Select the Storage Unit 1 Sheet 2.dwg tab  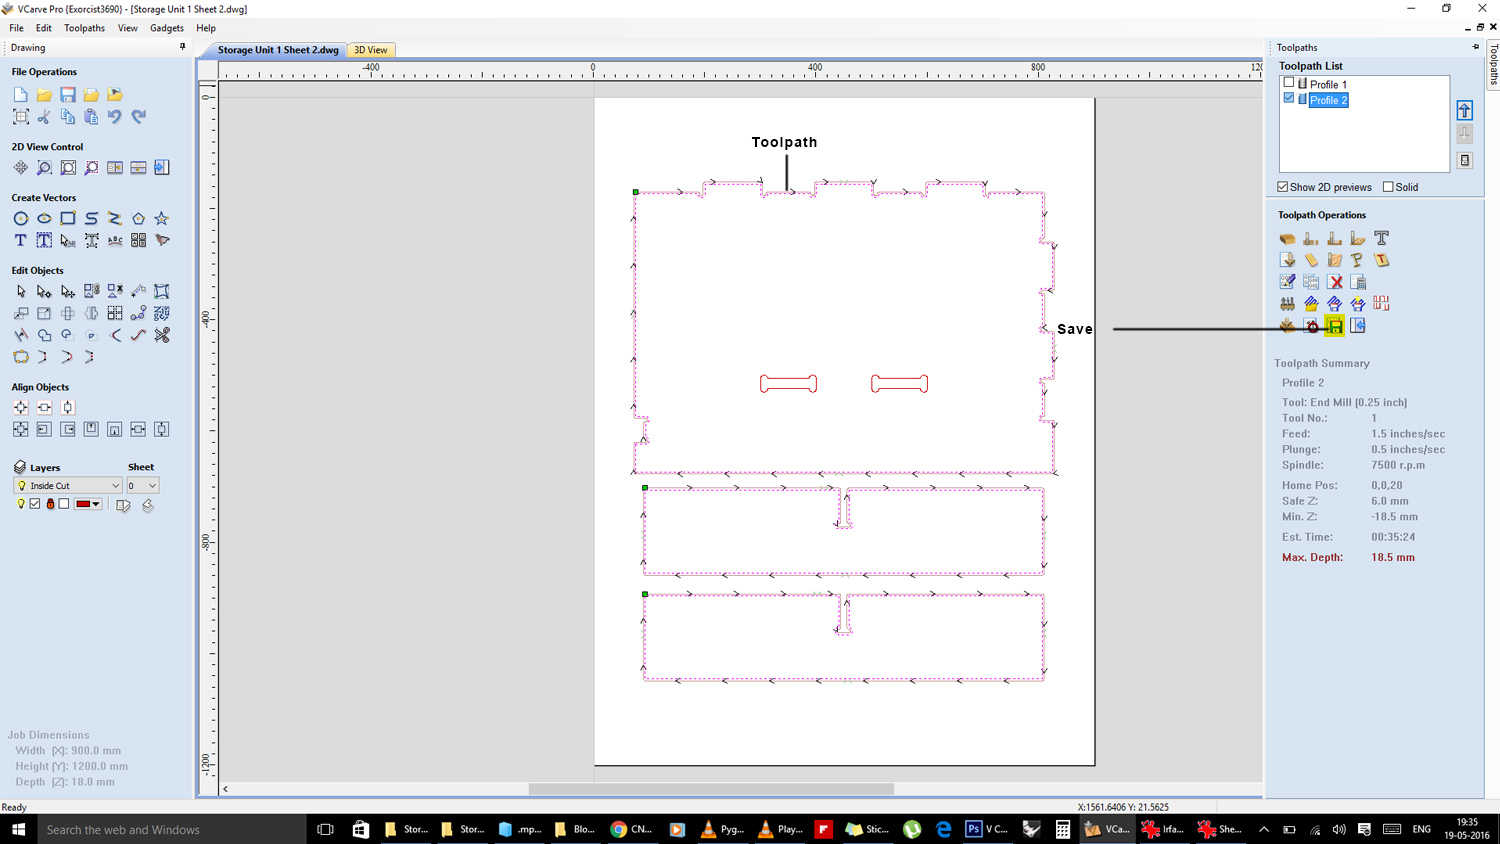click(278, 50)
